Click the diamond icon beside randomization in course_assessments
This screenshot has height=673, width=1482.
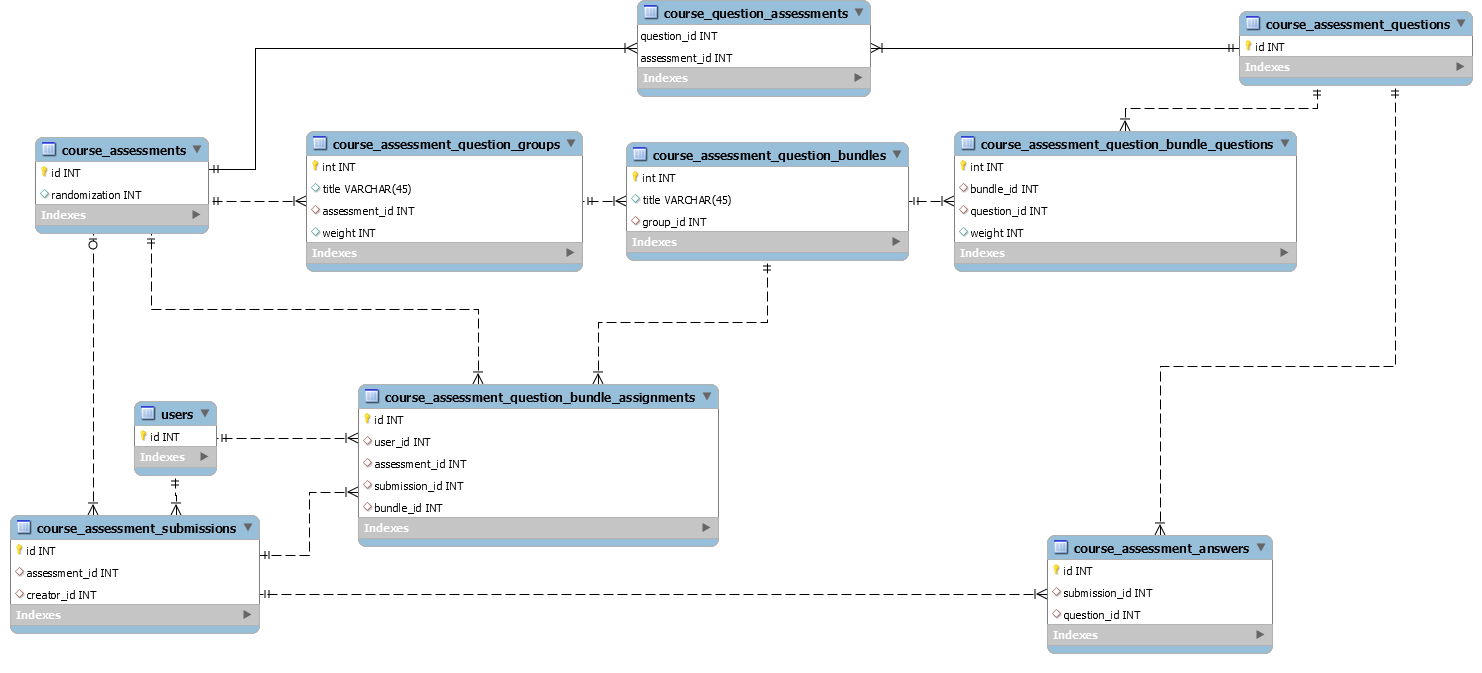pyautogui.click(x=43, y=194)
